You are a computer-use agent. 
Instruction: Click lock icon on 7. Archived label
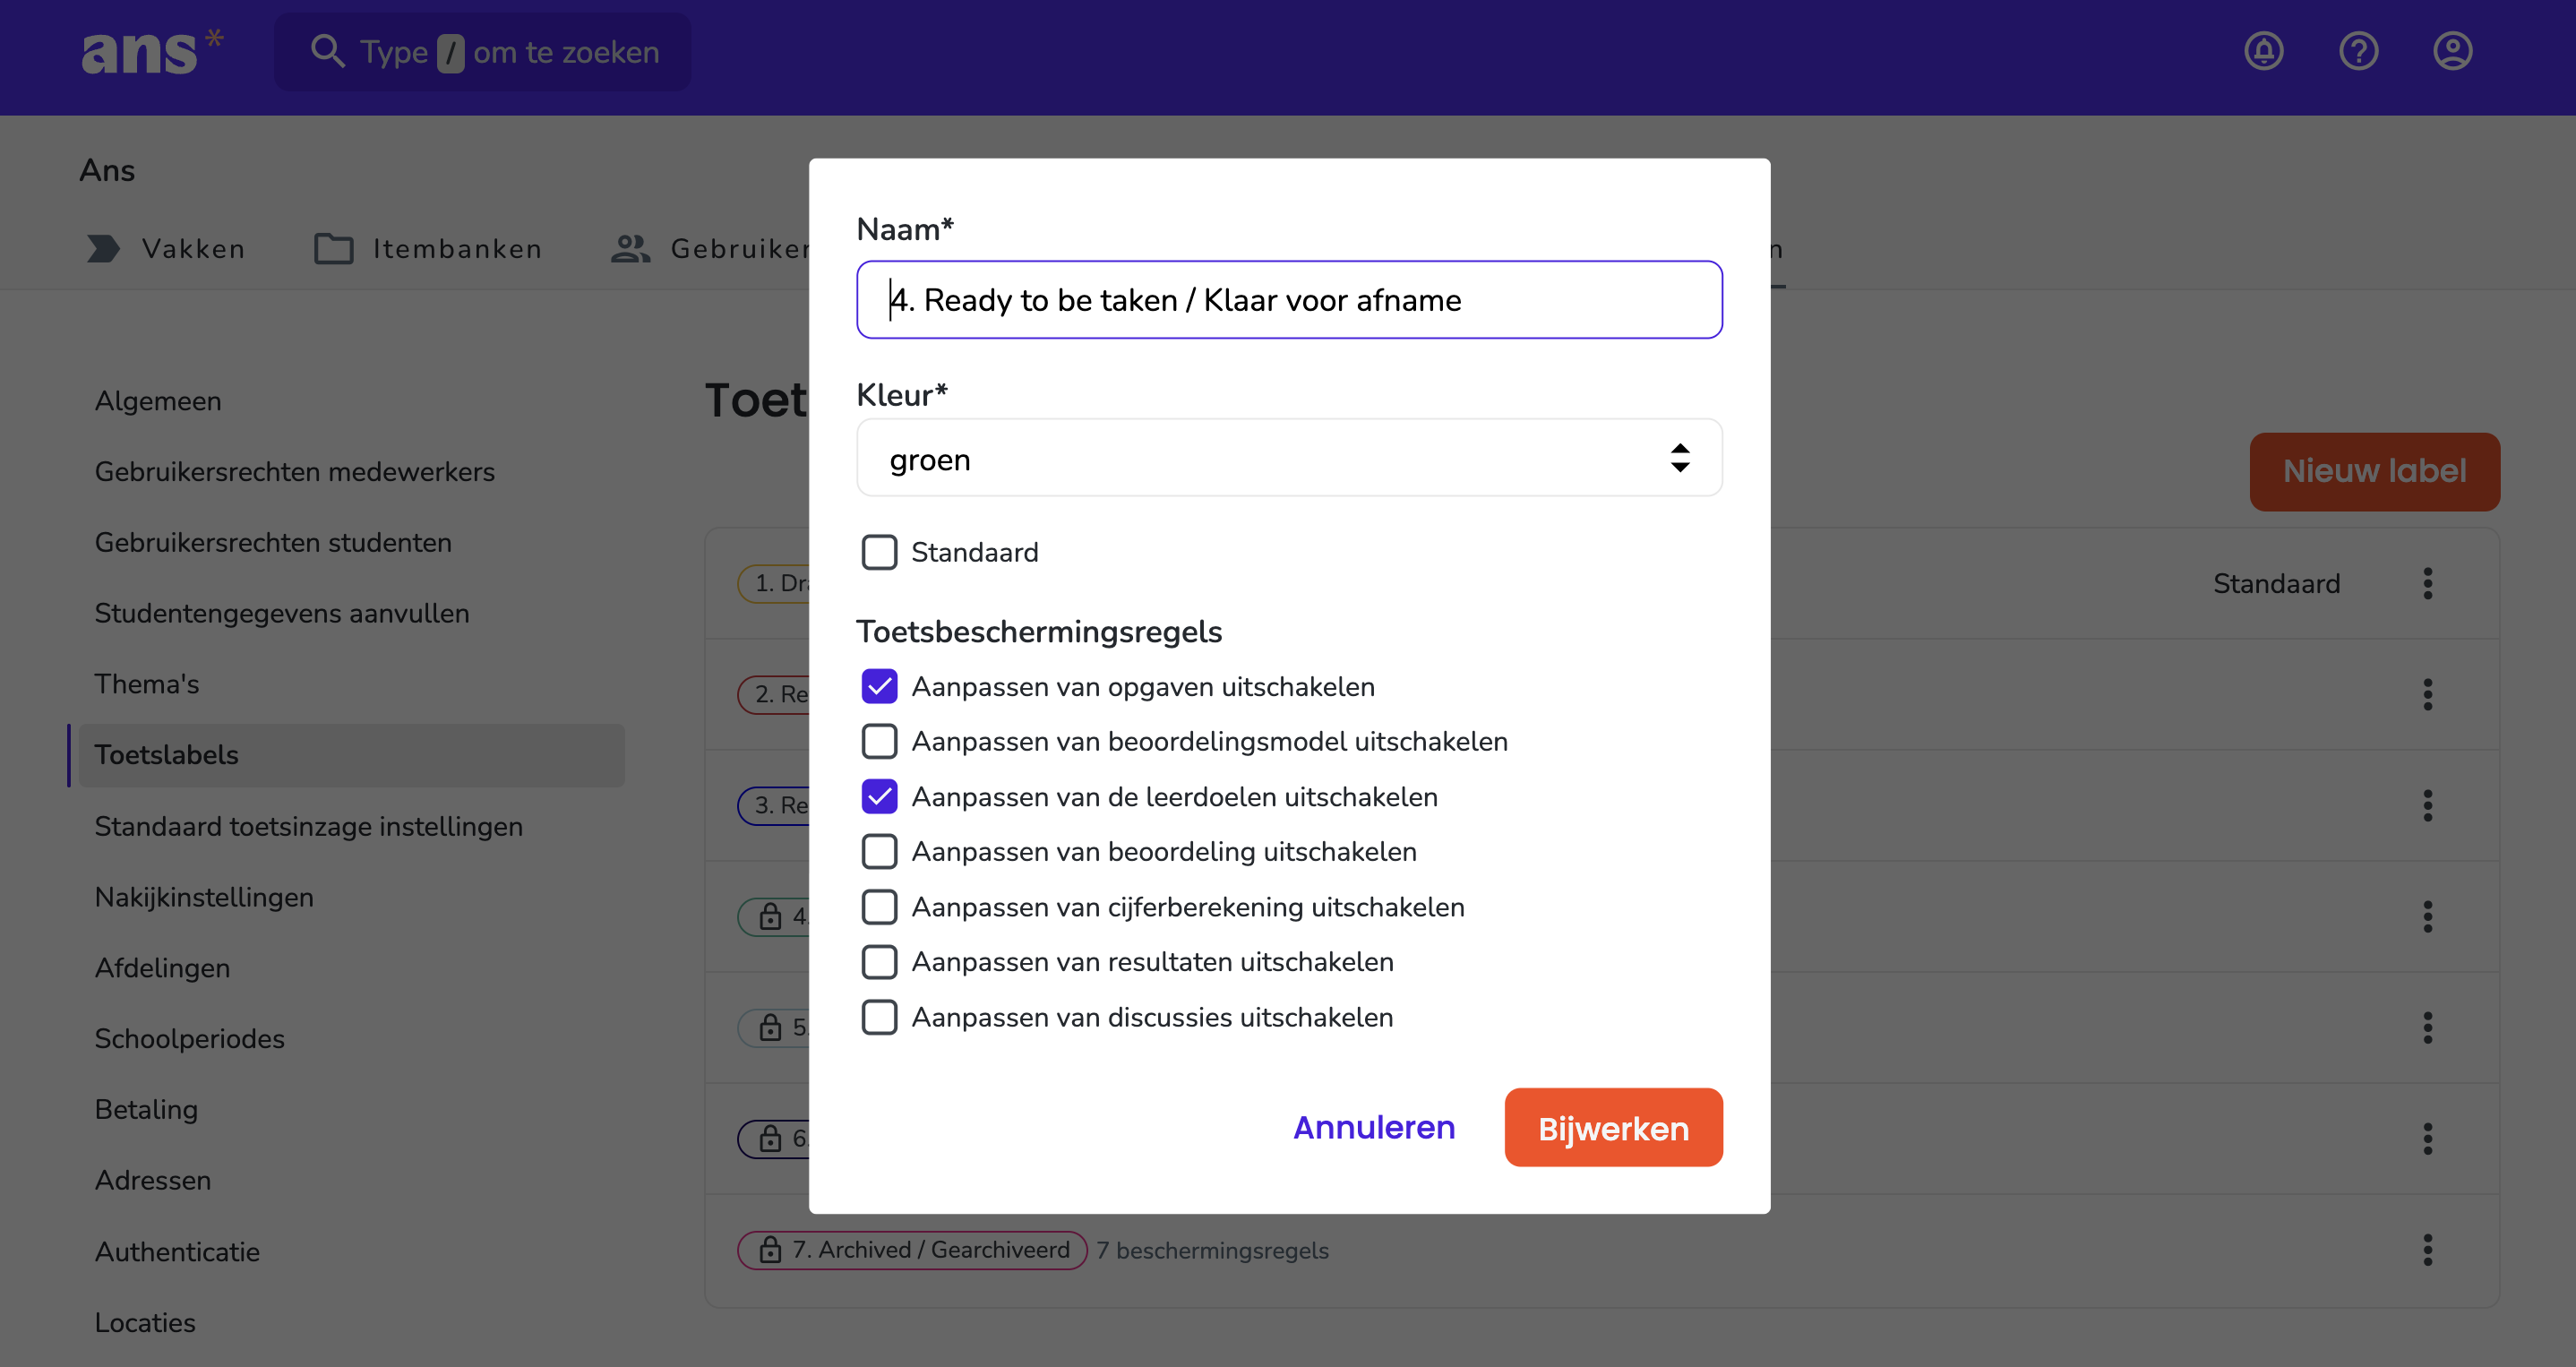770,1249
